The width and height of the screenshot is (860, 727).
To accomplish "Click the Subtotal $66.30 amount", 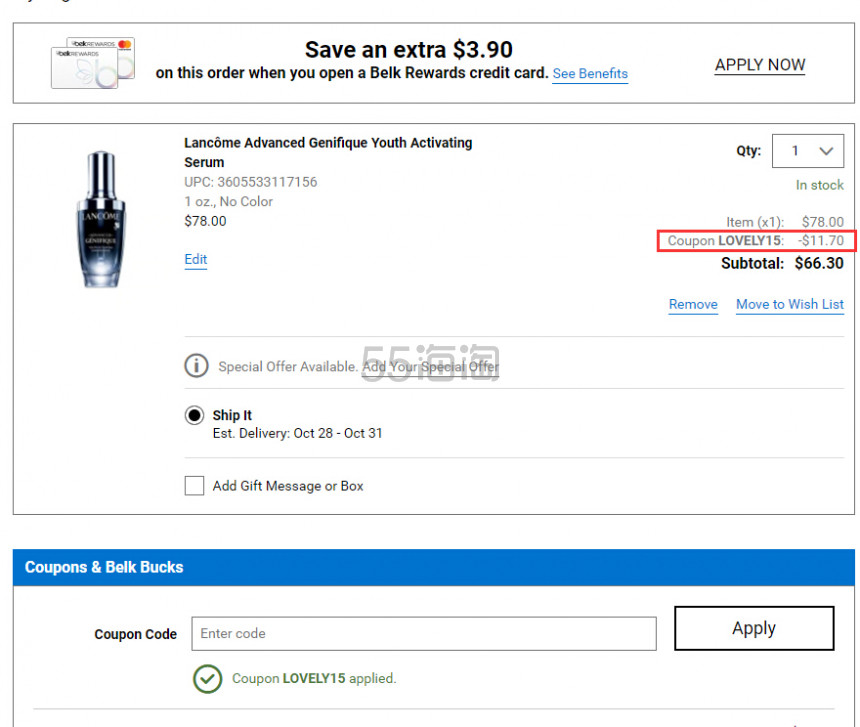I will [x=818, y=264].
